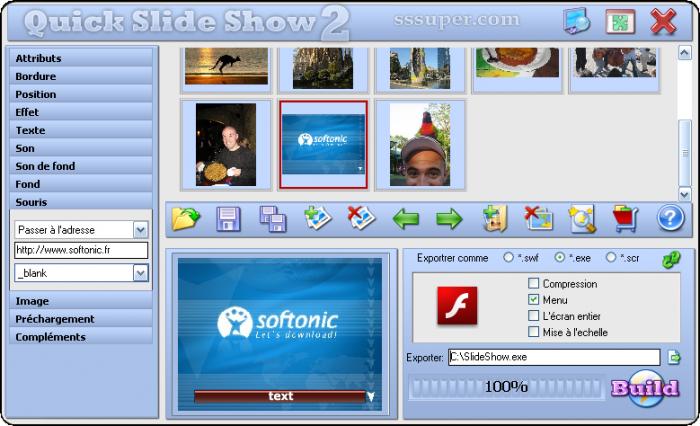Open preview magnifier icon in toolbar

pyautogui.click(x=582, y=219)
